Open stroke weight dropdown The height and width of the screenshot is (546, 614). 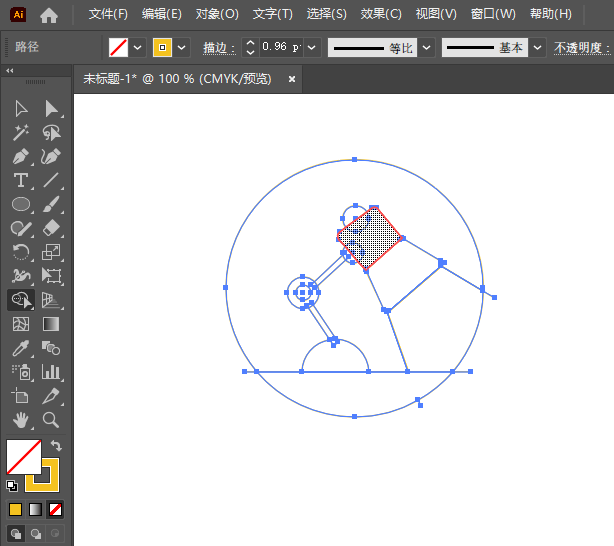pyautogui.click(x=312, y=48)
